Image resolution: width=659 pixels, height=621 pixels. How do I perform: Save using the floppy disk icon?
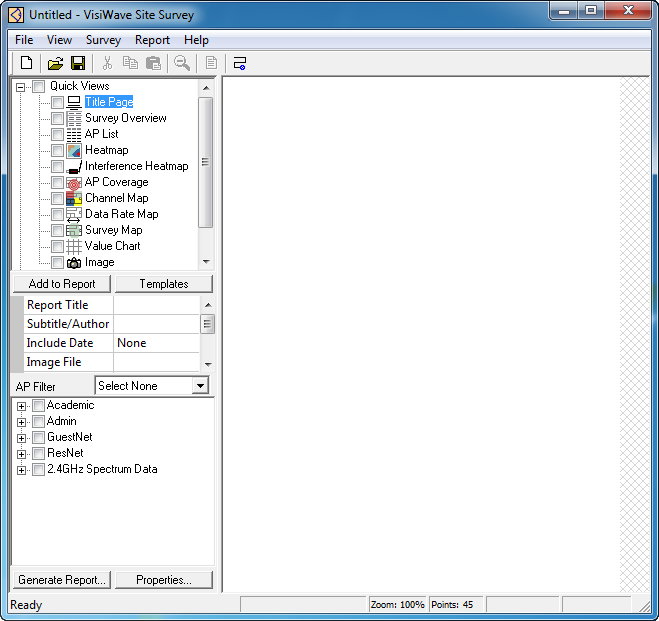tap(78, 63)
